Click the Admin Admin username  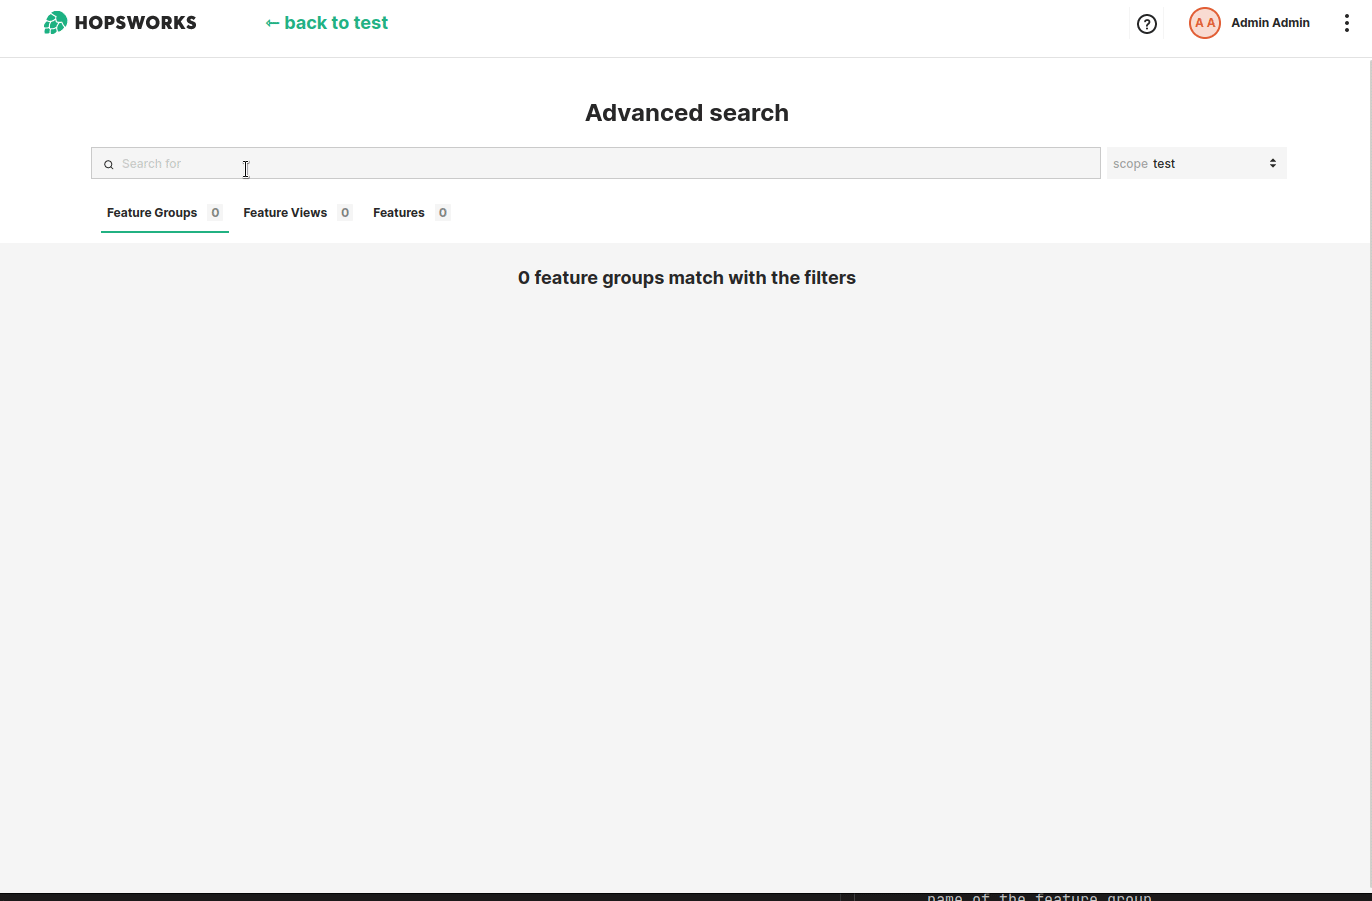(x=1270, y=22)
